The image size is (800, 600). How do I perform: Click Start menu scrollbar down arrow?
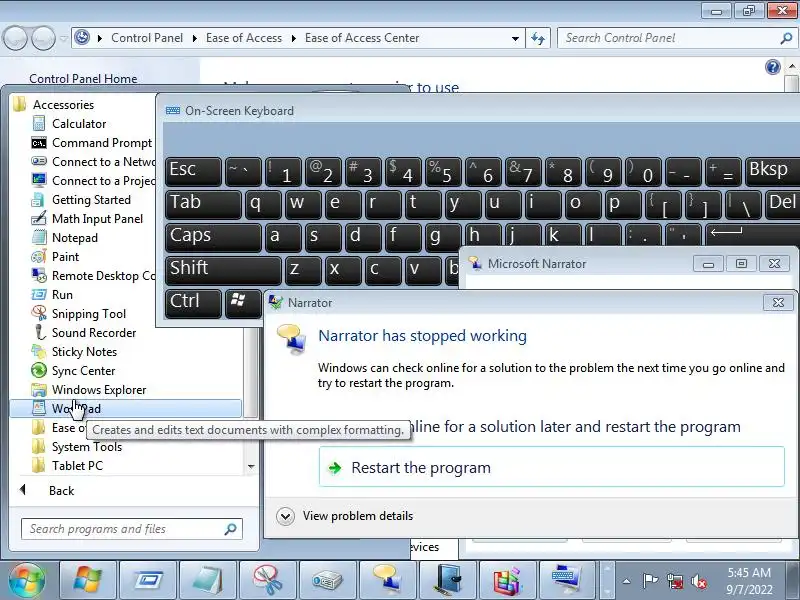pos(251,466)
